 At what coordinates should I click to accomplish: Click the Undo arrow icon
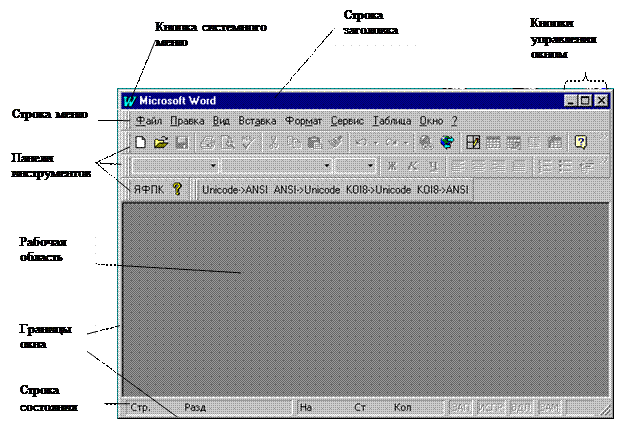[x=361, y=142]
